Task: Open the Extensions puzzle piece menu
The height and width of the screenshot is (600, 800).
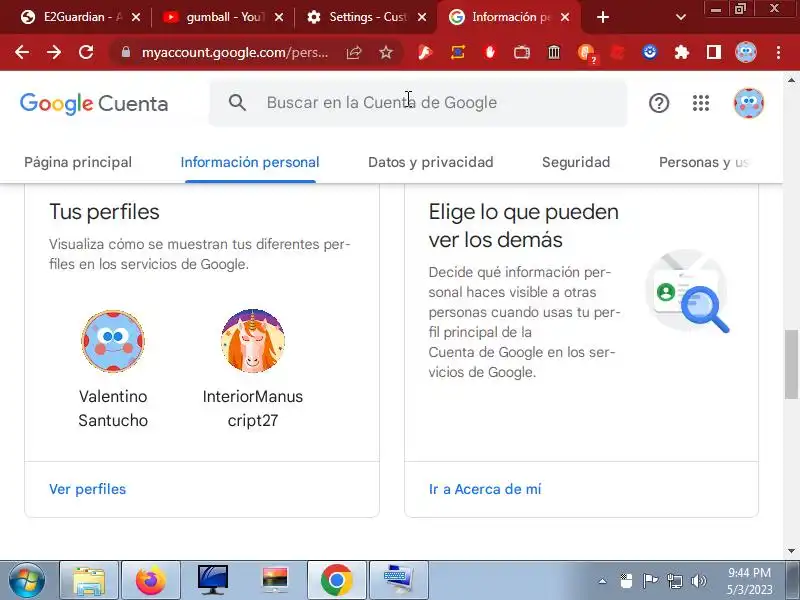Action: pyautogui.click(x=682, y=52)
